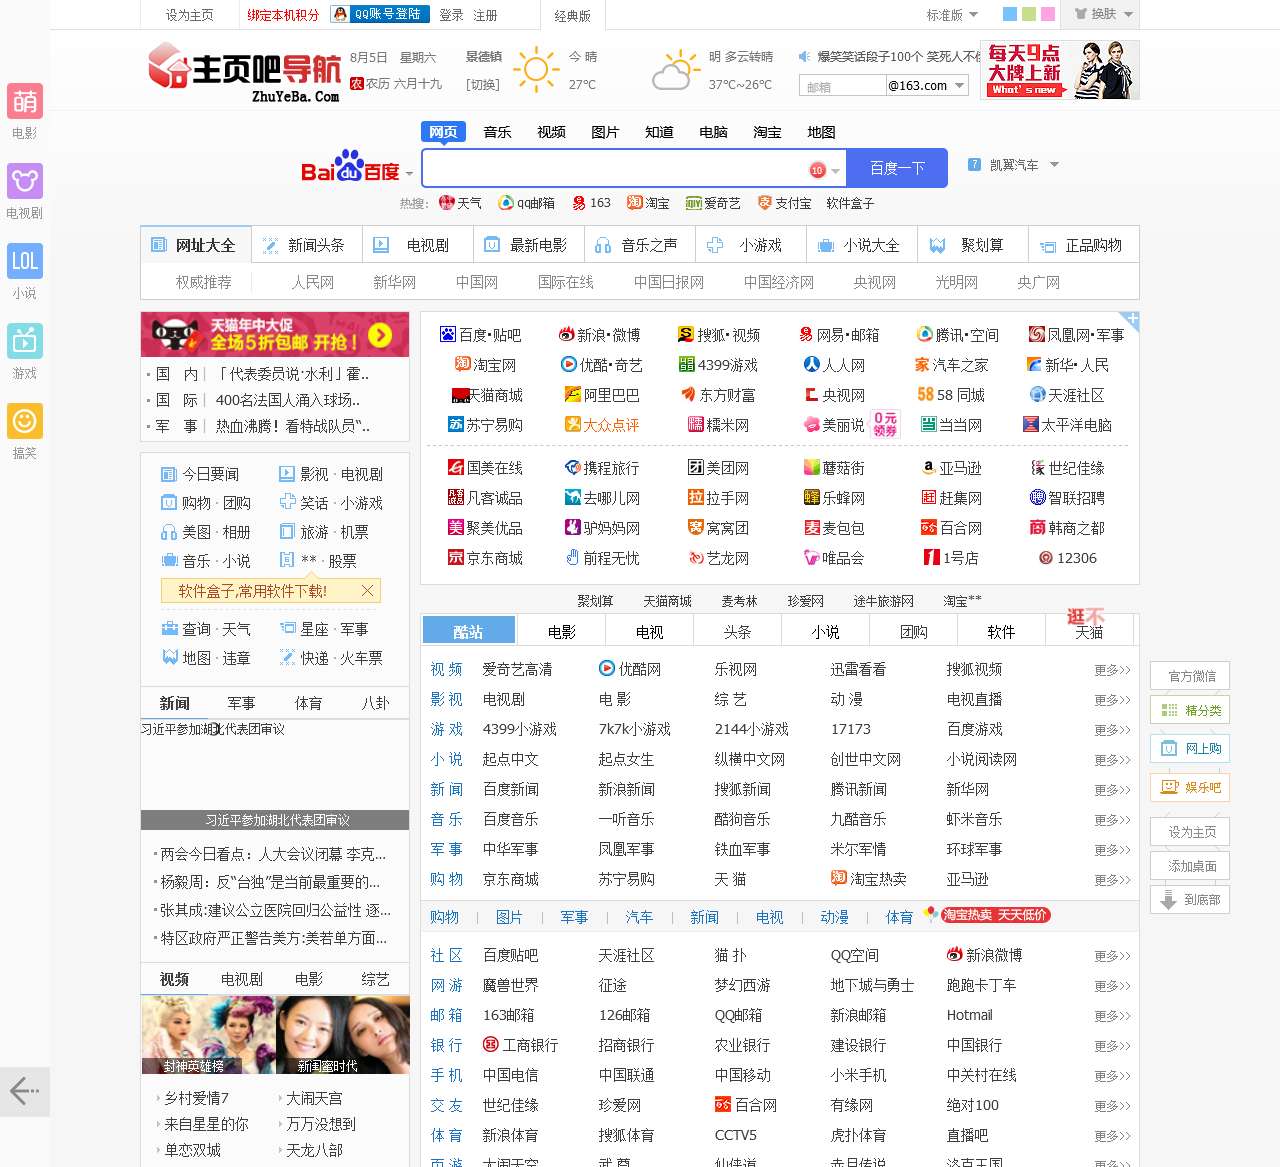Screen dimensions: 1280x1167
Task: Click the ZhuYeBa 主页吧导航 logo
Action: pos(245,71)
